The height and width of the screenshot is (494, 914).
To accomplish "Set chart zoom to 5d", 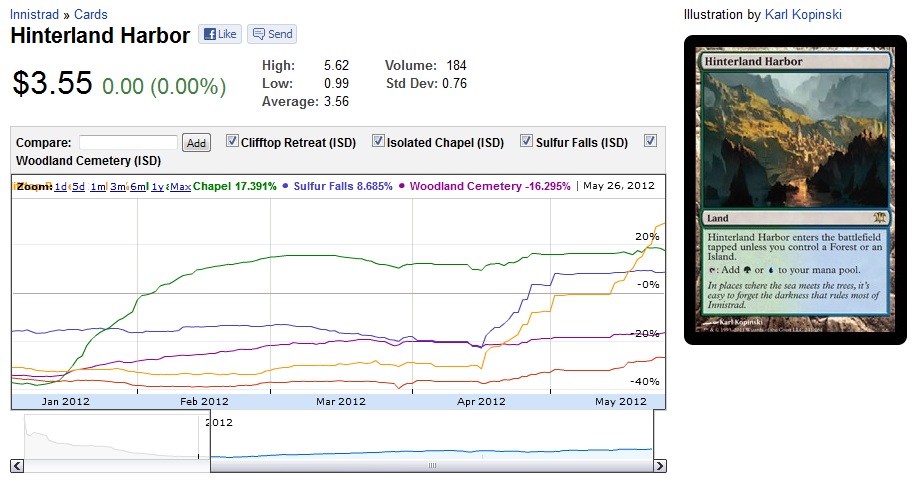I will click(x=78, y=187).
